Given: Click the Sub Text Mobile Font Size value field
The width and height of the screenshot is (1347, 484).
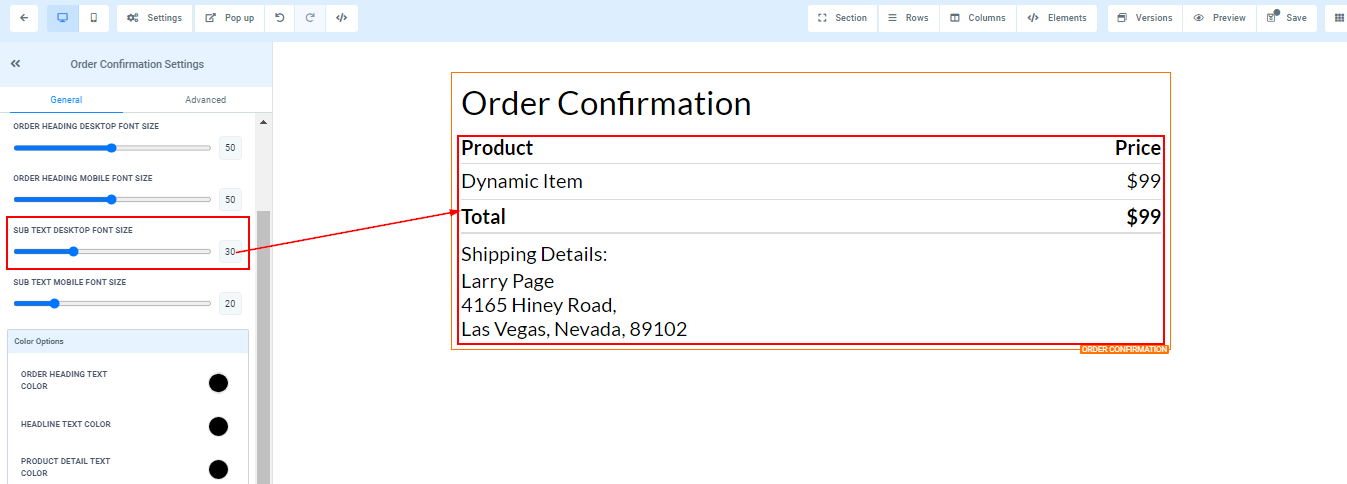Looking at the screenshot, I should coord(230,304).
